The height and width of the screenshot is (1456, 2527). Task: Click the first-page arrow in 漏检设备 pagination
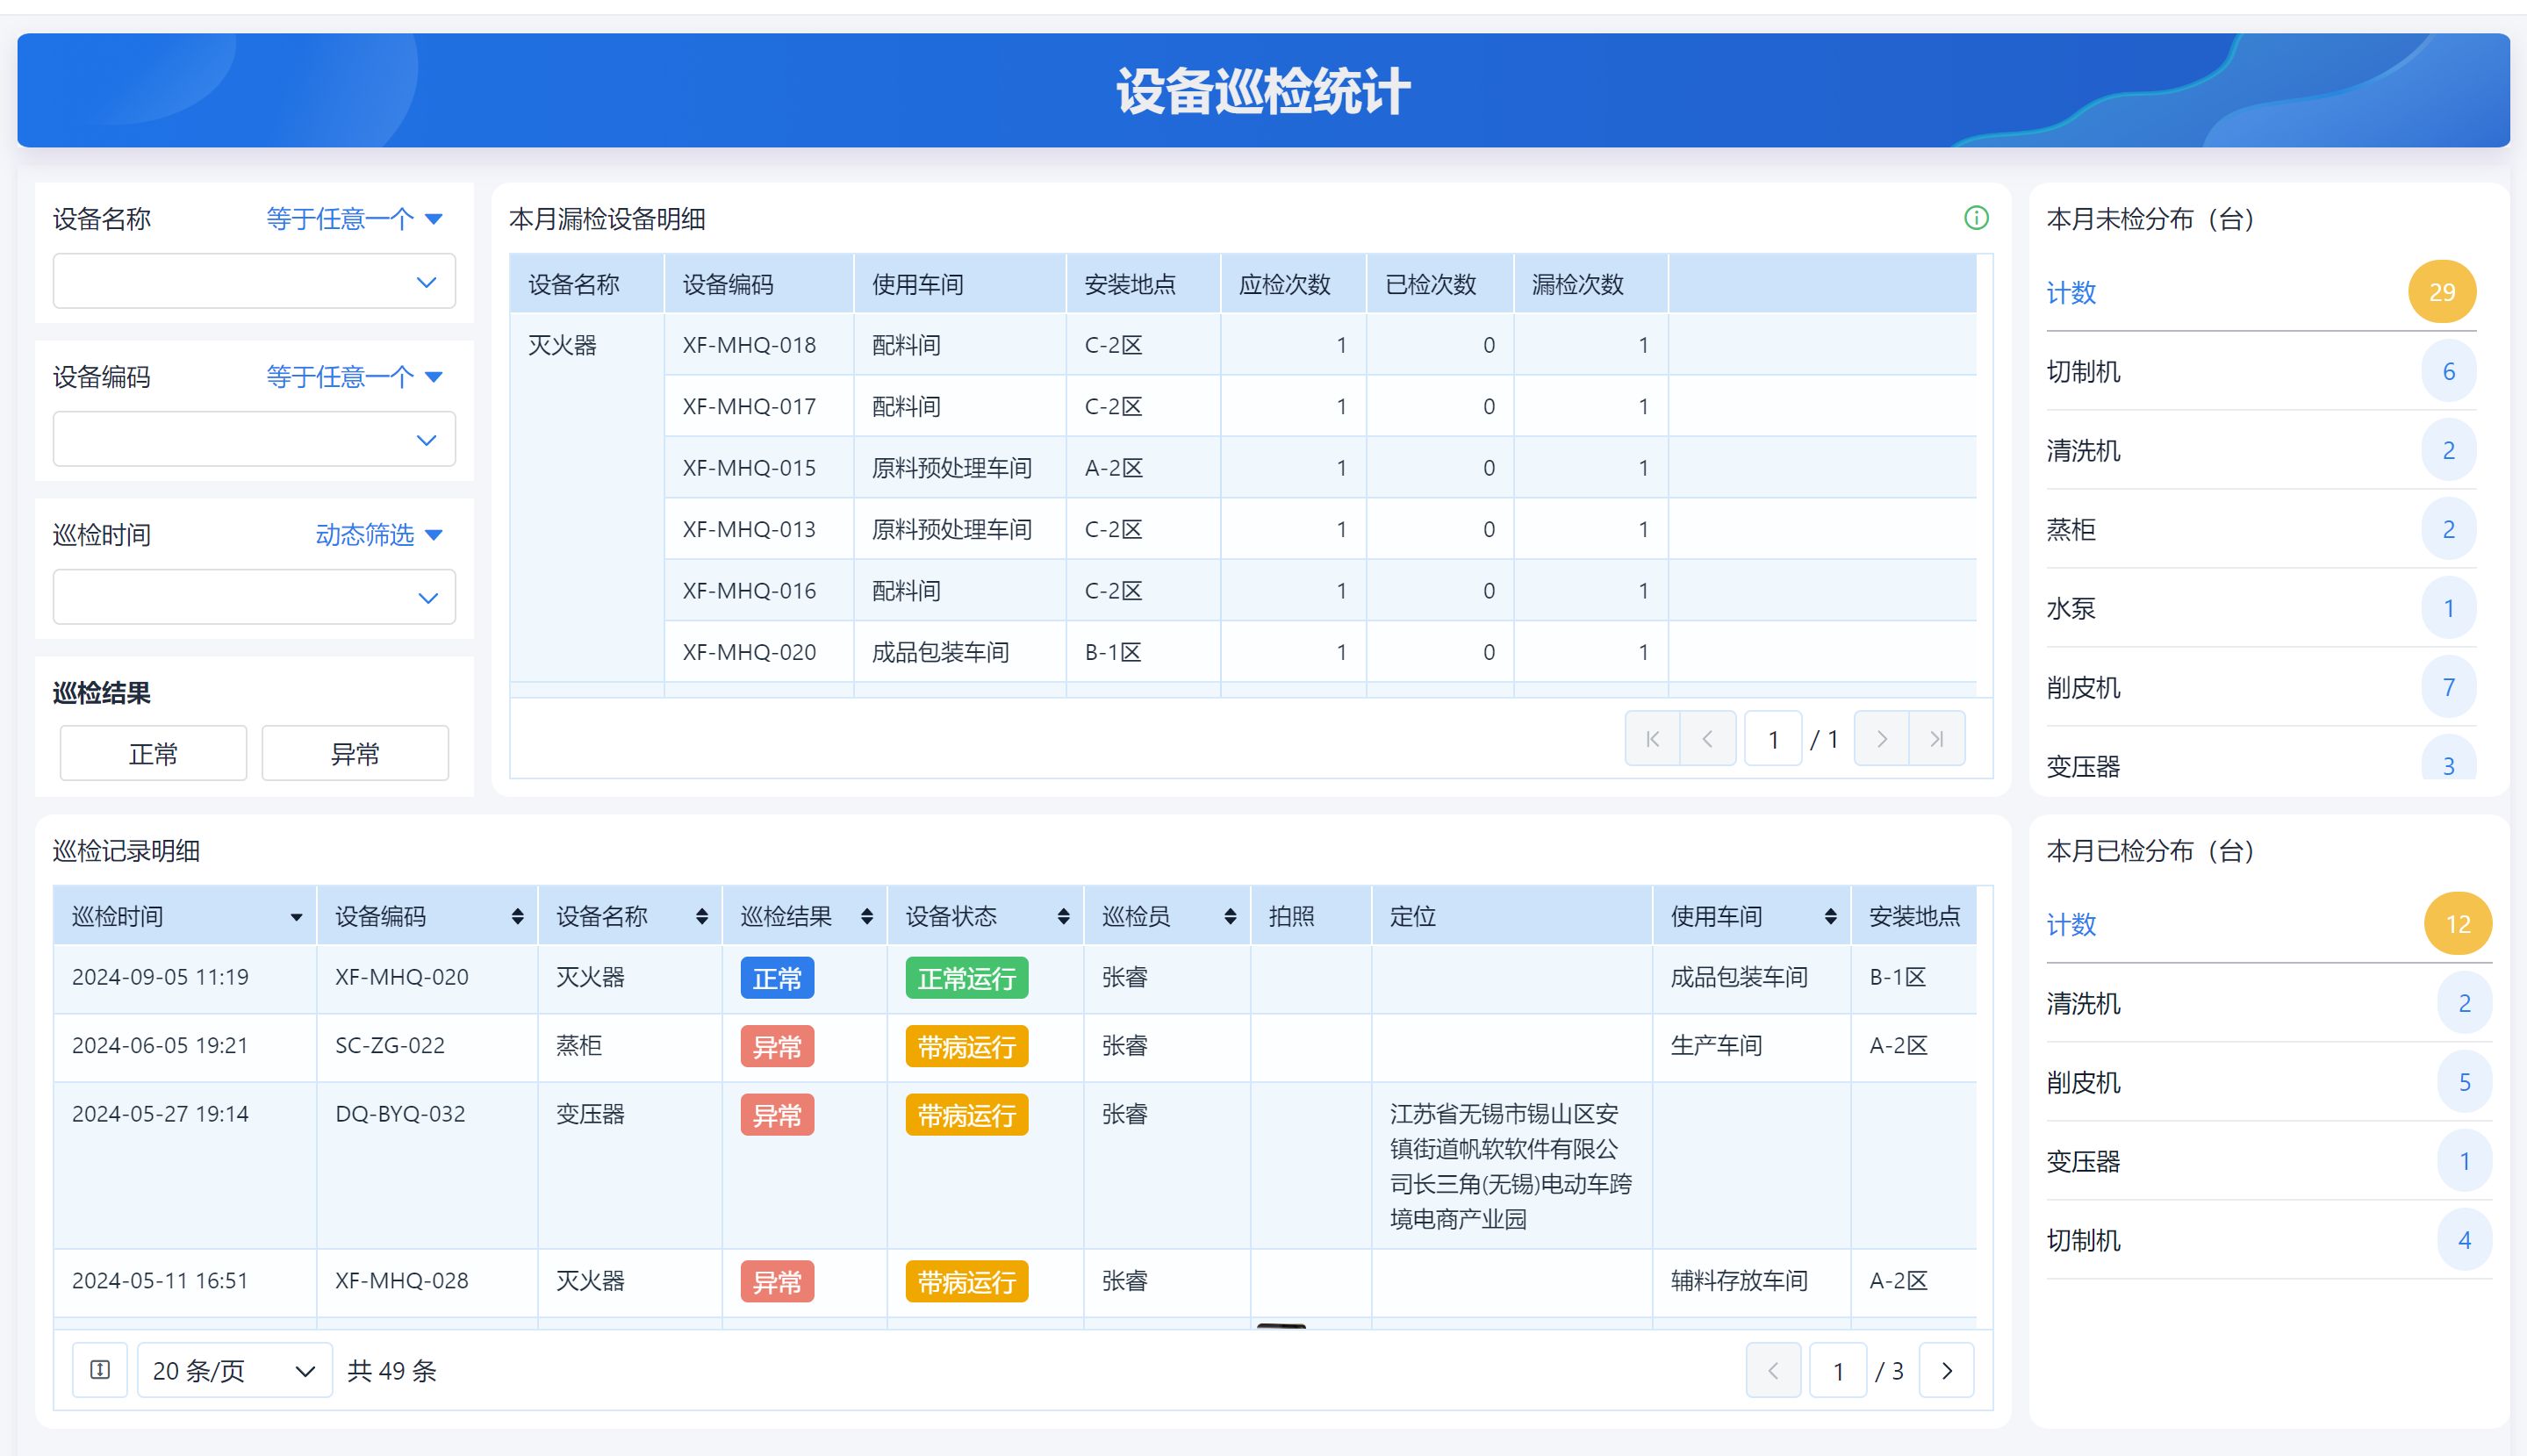click(x=1652, y=738)
